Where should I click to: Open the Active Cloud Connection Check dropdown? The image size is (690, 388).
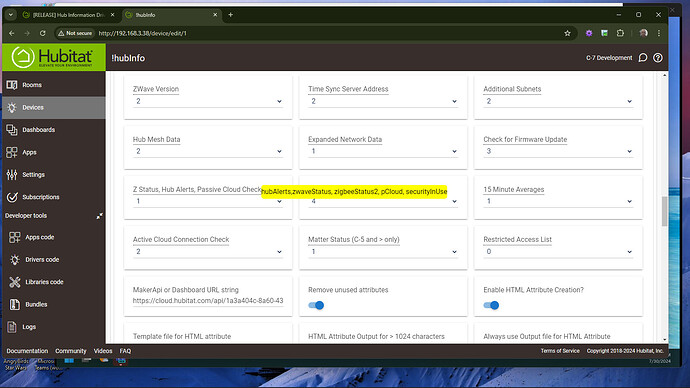pos(208,252)
